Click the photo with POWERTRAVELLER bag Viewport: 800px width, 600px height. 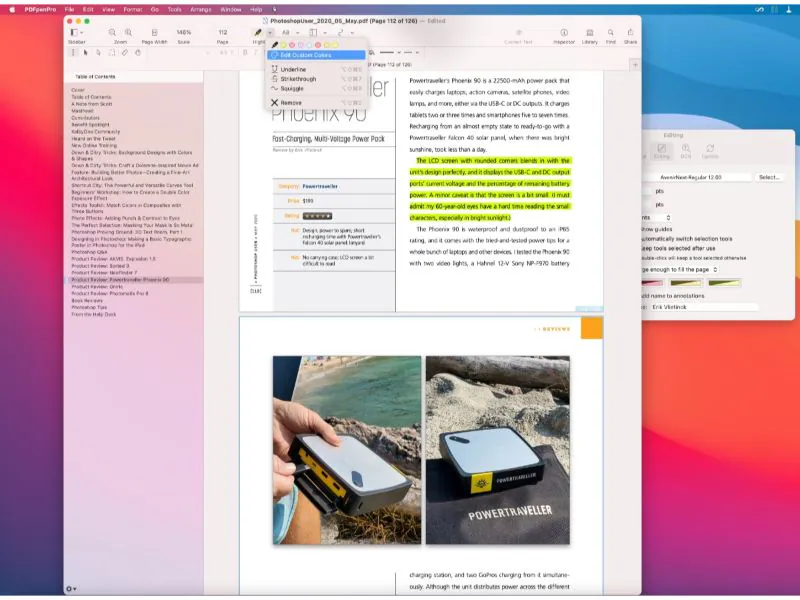498,450
